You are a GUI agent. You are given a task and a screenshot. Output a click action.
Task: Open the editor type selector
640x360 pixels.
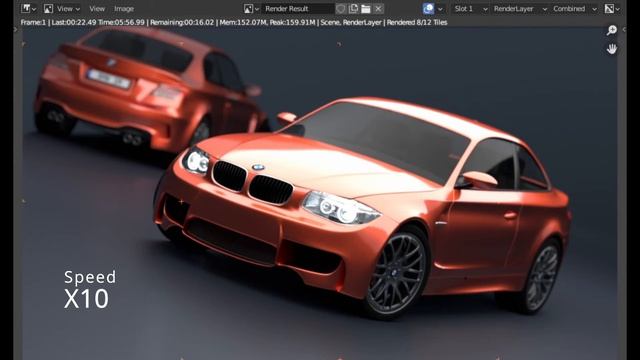point(28,9)
